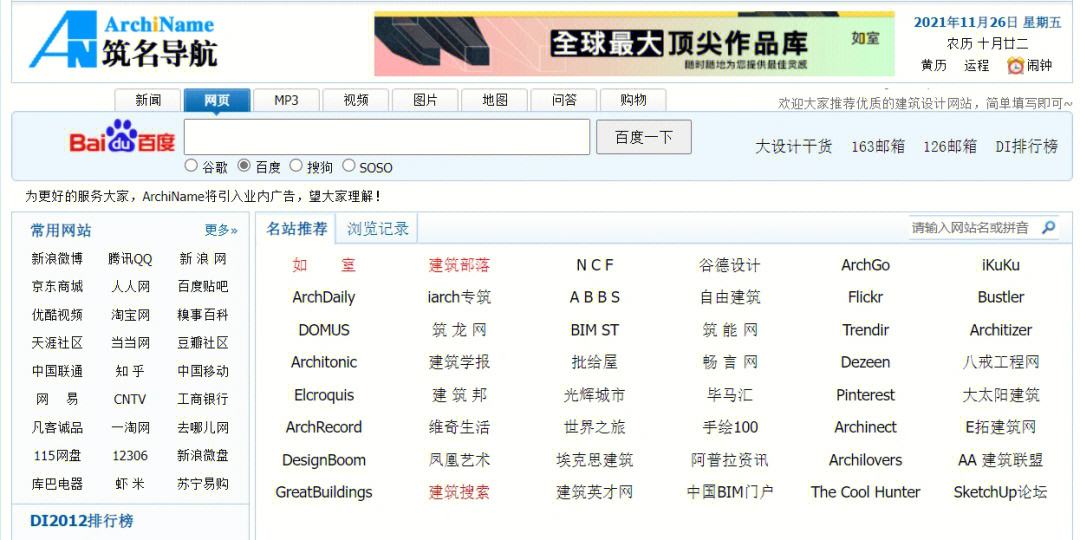Open the Flickr link
Viewport: 1080px width, 540px height.
click(x=865, y=298)
